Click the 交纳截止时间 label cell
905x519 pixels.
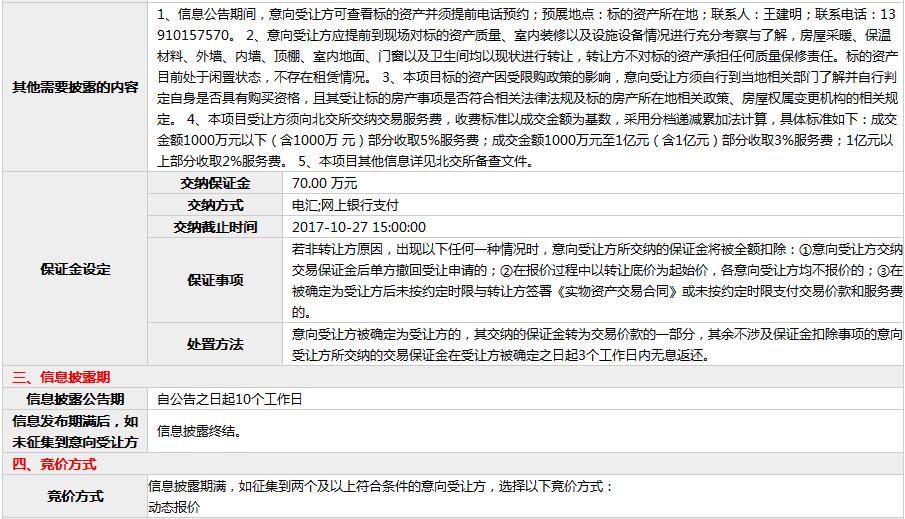pyautogui.click(x=215, y=228)
